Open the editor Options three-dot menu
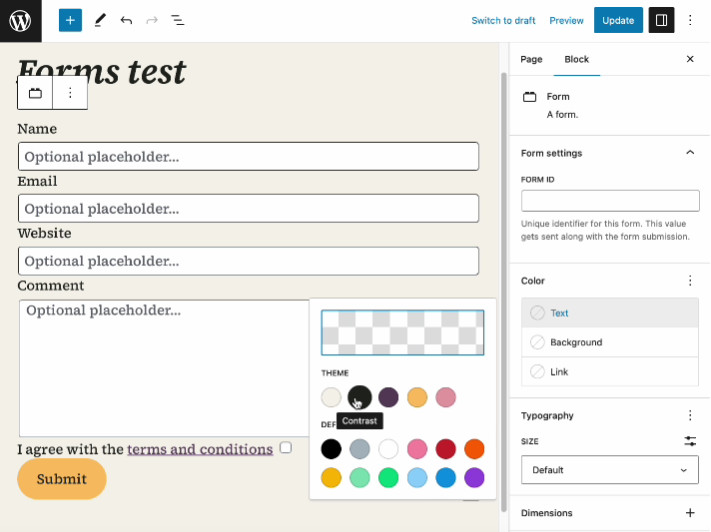This screenshot has height=532, width=711. [690, 20]
